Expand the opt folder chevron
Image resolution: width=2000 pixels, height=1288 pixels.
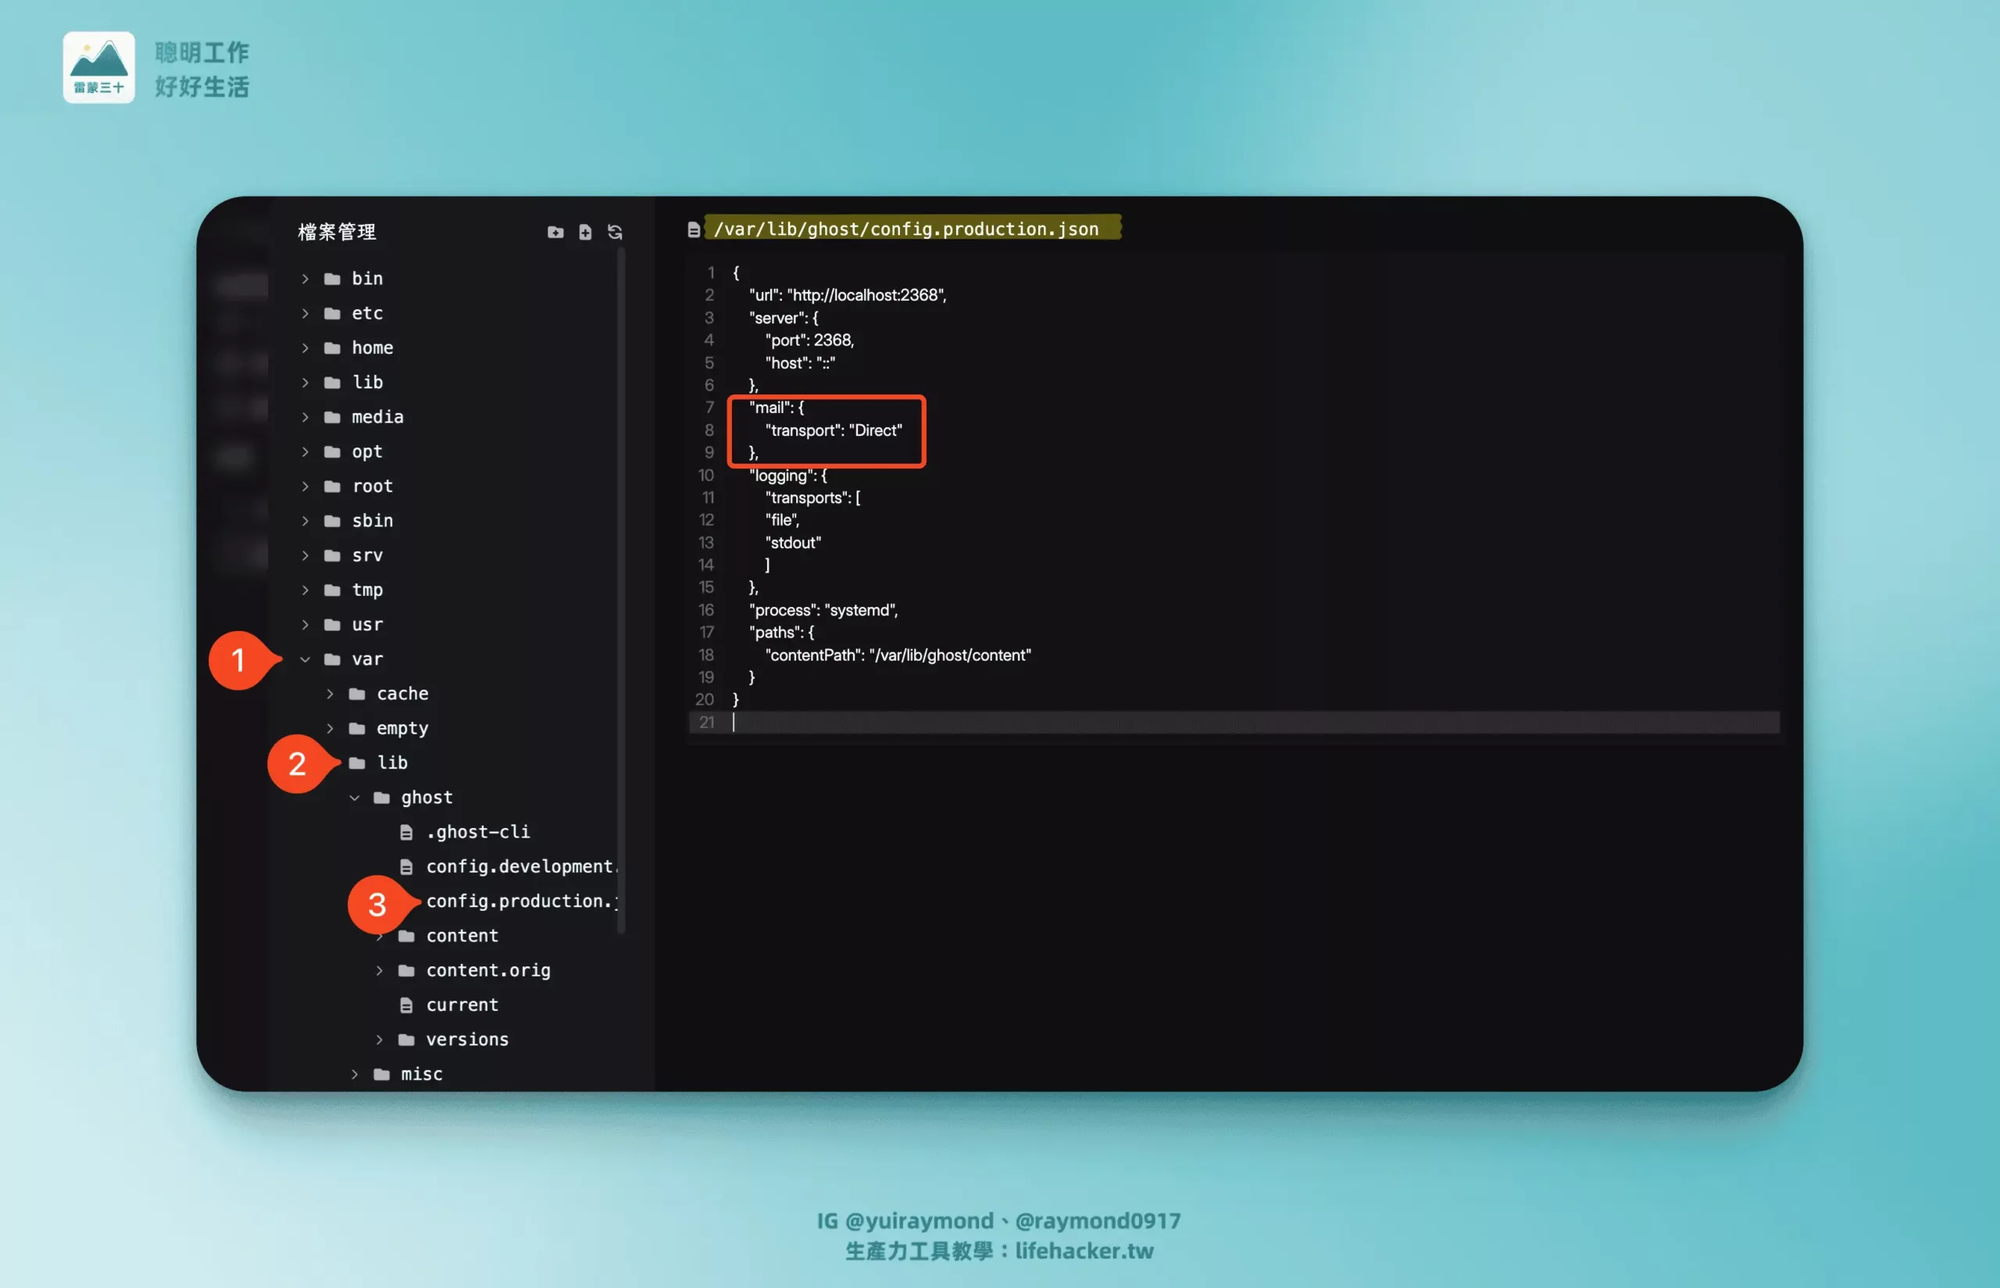point(305,452)
